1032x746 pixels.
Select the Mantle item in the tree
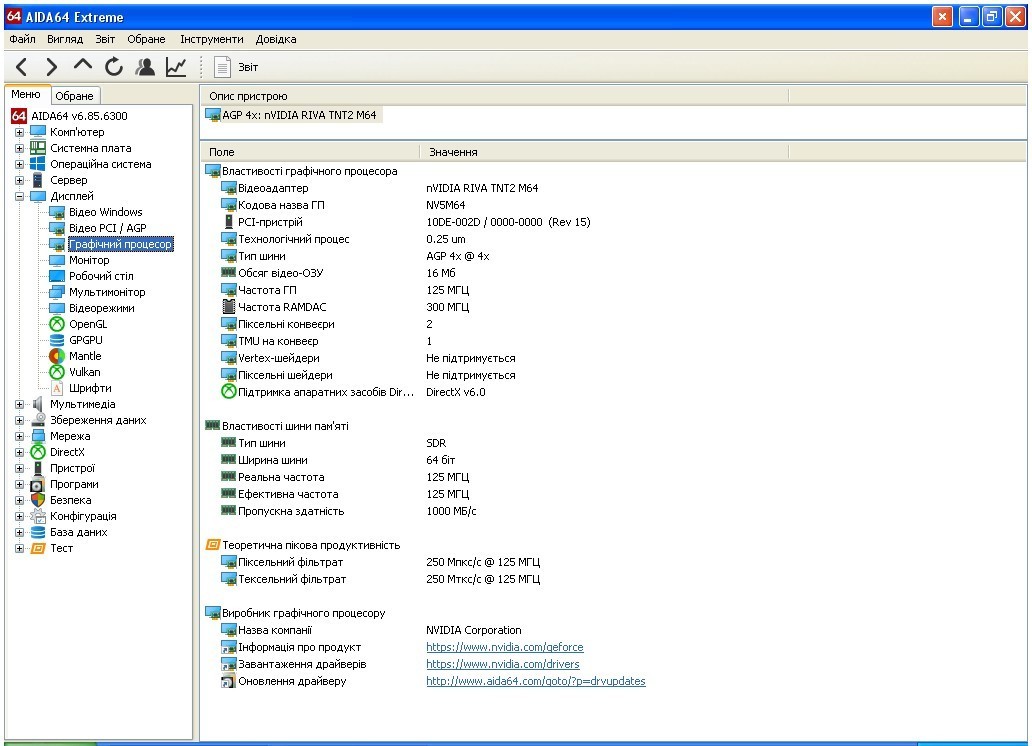(x=84, y=356)
